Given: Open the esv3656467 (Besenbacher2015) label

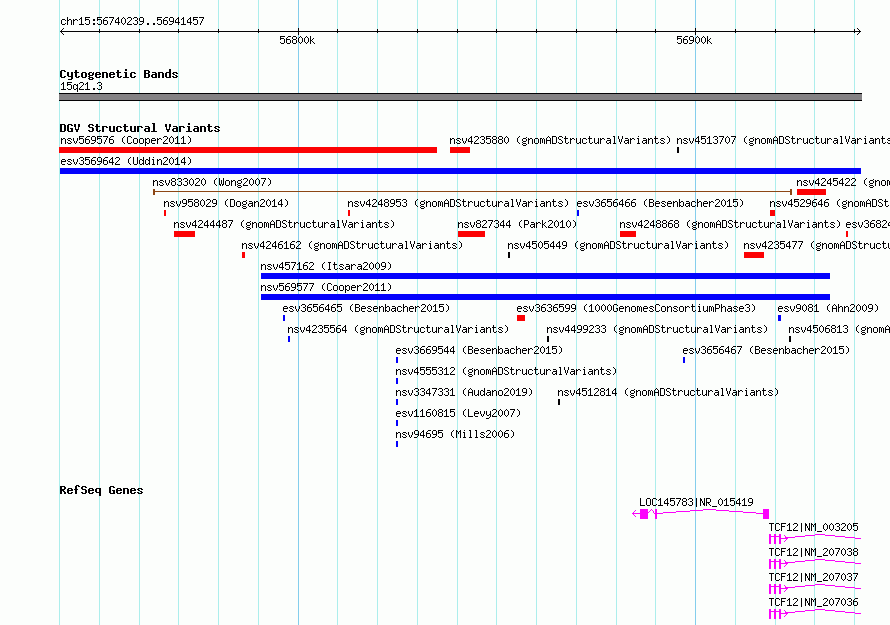Looking at the screenshot, I should click(x=766, y=350).
